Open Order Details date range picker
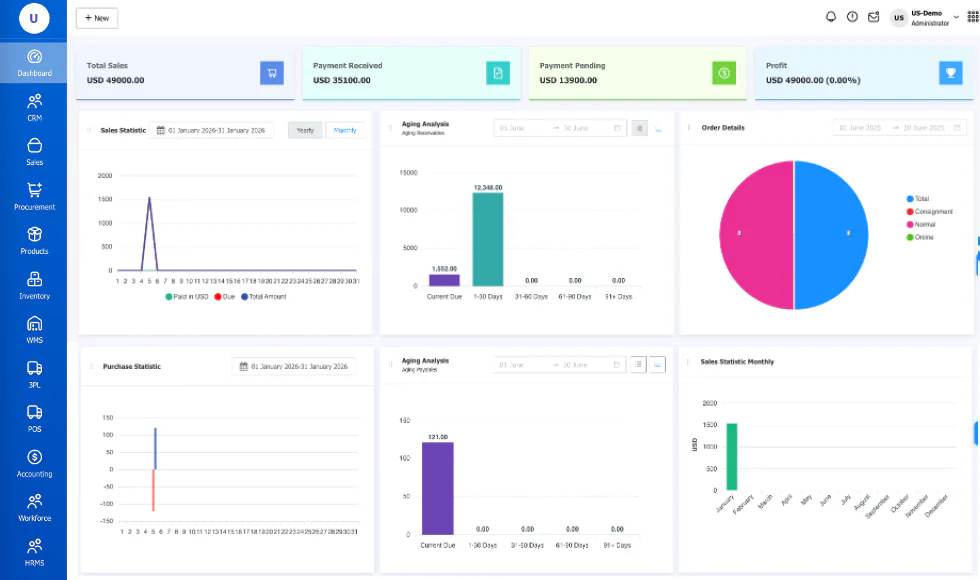The width and height of the screenshot is (980, 580). 899,128
